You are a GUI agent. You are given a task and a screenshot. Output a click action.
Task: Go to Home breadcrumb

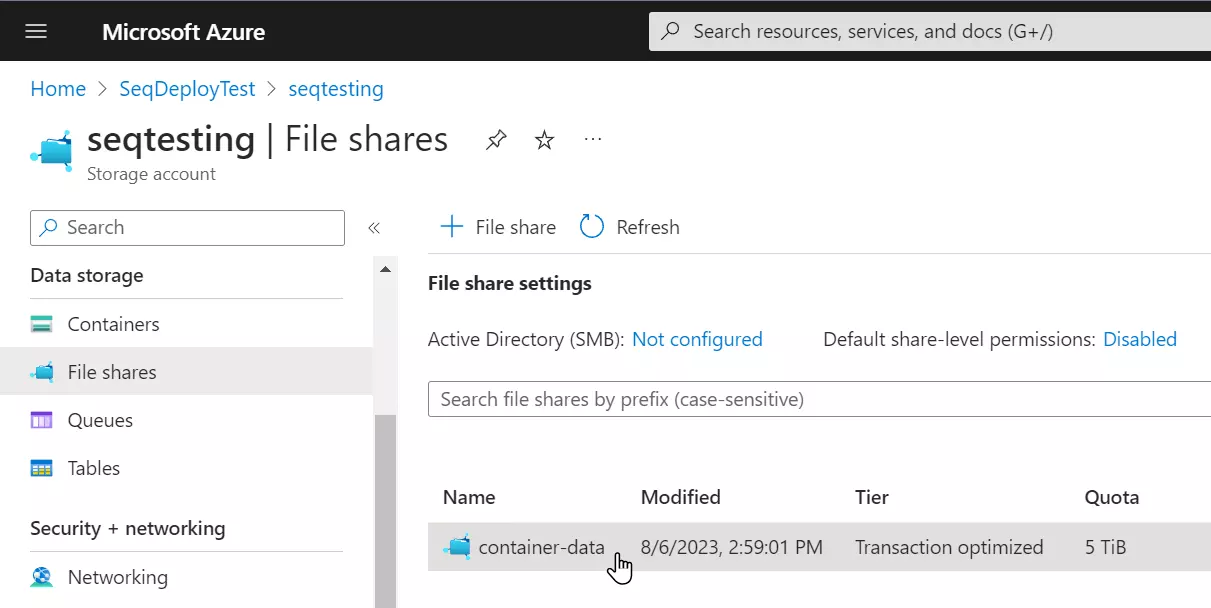pos(58,89)
